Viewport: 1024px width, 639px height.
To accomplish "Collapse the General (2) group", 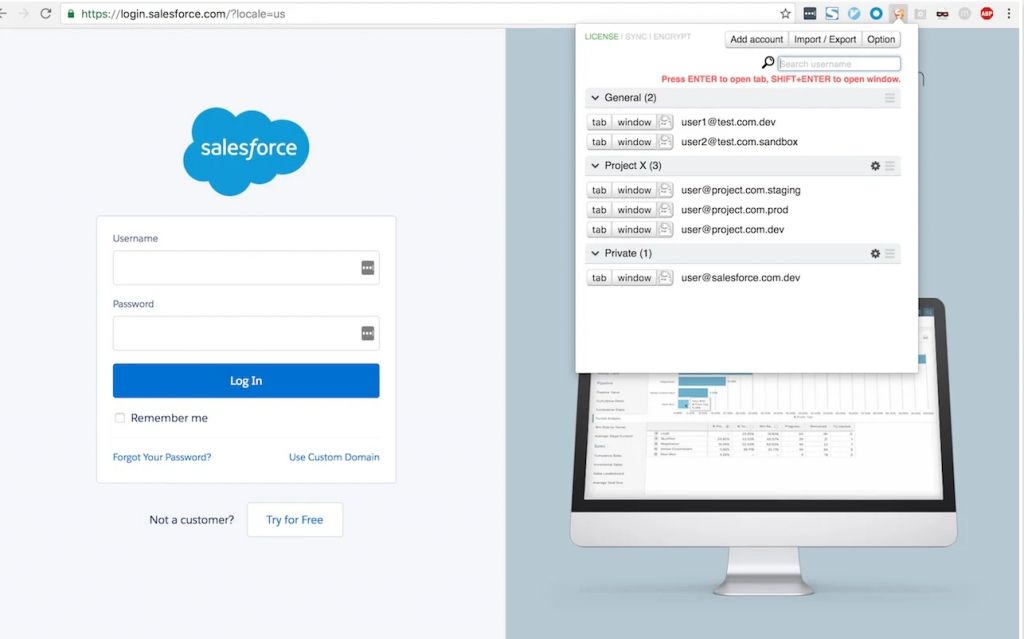I will point(595,98).
